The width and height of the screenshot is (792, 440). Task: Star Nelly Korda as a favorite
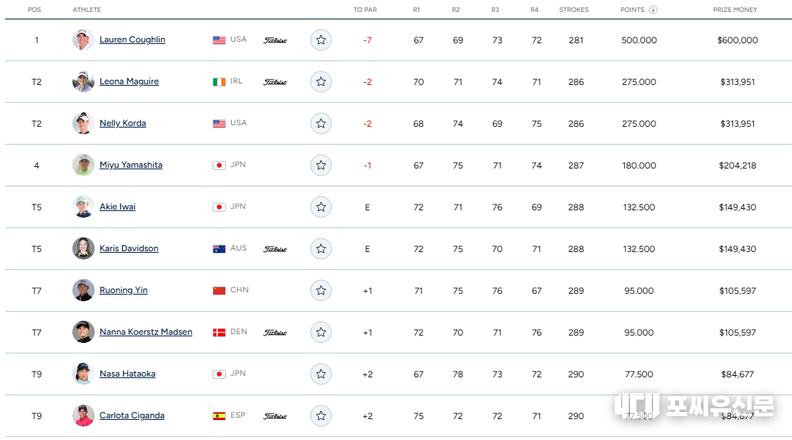point(321,124)
